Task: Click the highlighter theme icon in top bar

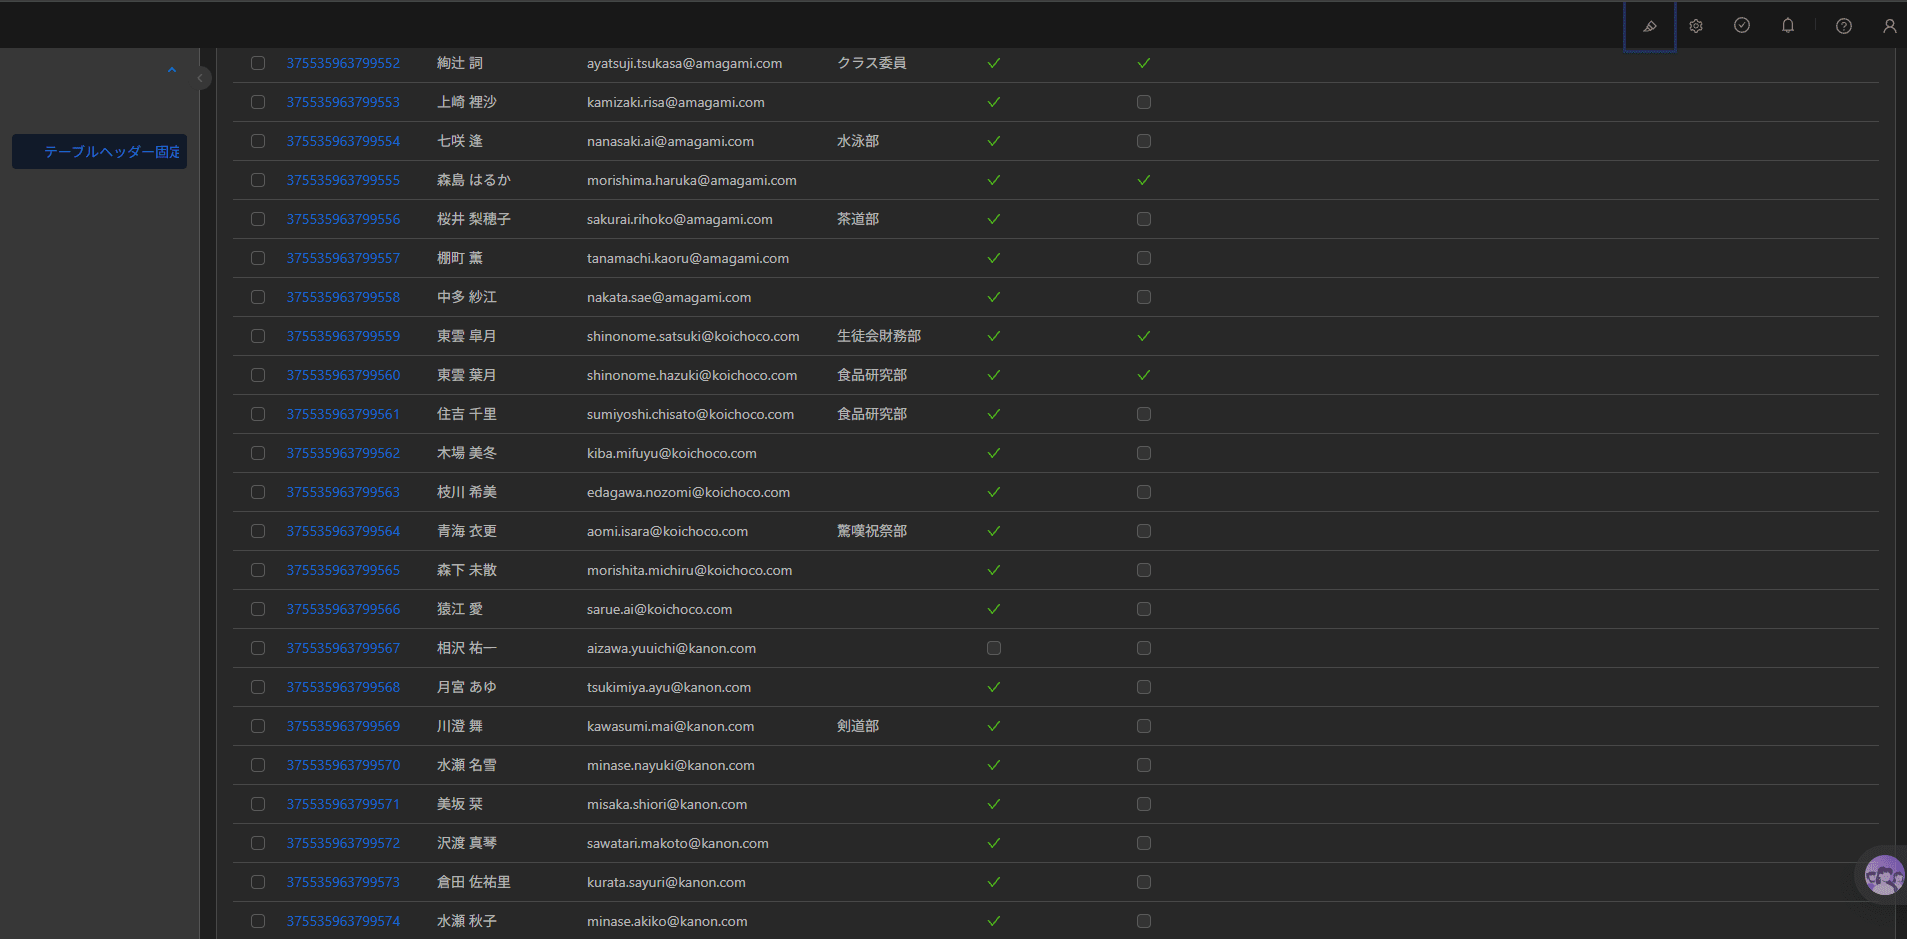Action: click(x=1650, y=26)
